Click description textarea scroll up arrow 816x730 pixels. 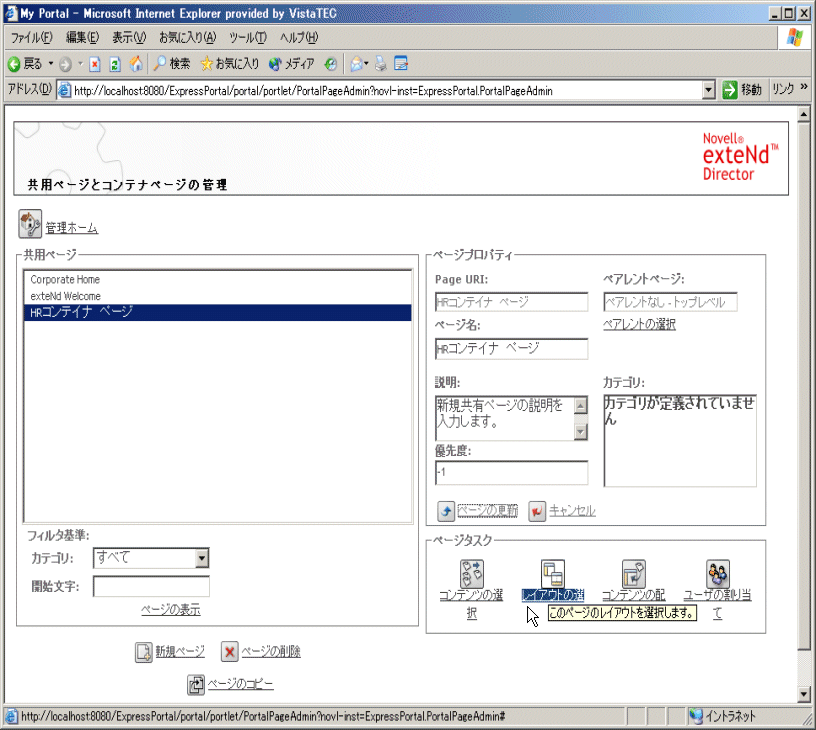[x=581, y=405]
